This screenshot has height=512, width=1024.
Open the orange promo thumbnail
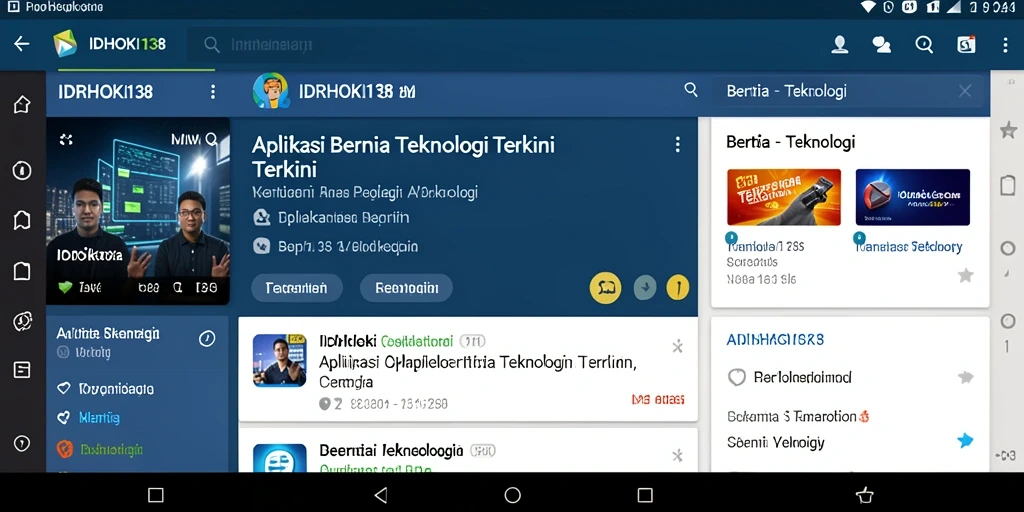pyautogui.click(x=784, y=197)
